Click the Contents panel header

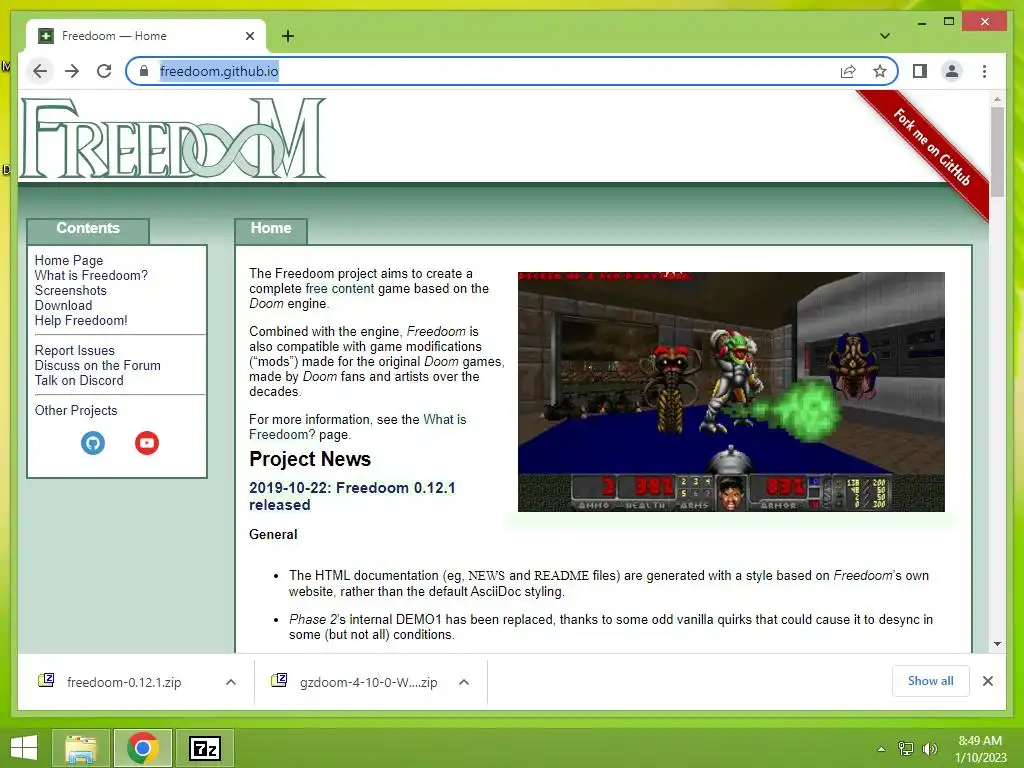pos(88,229)
